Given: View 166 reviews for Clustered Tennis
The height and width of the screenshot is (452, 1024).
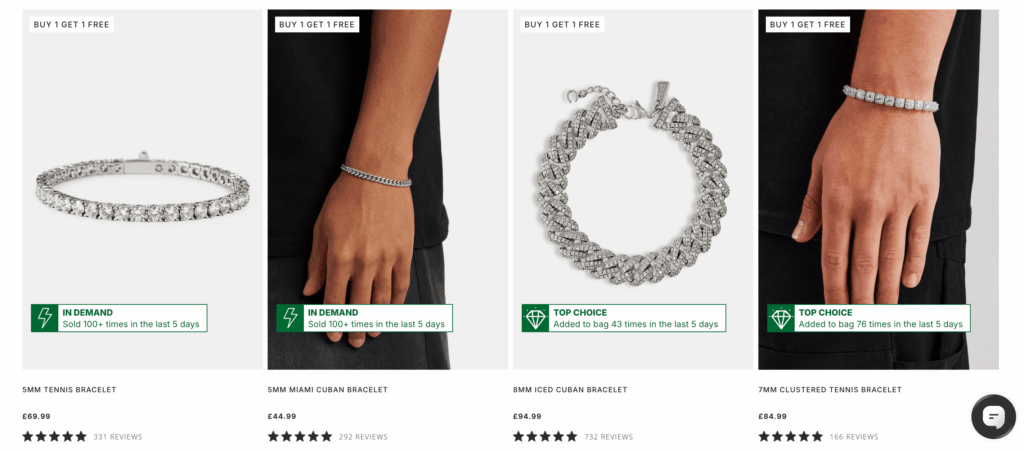Looking at the screenshot, I should 854,437.
